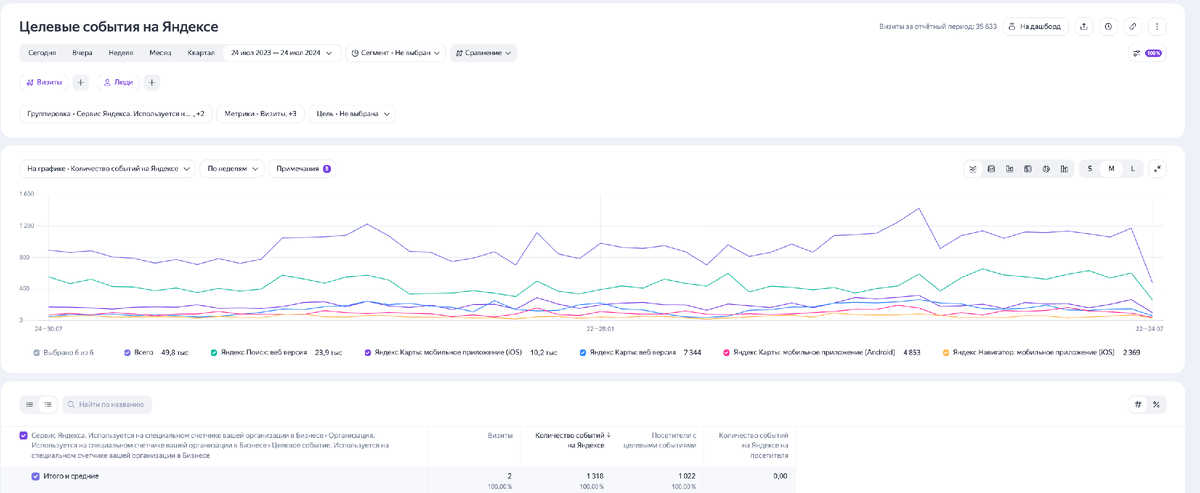
Task: Focus the Найти по названию search field
Action: coord(106,404)
